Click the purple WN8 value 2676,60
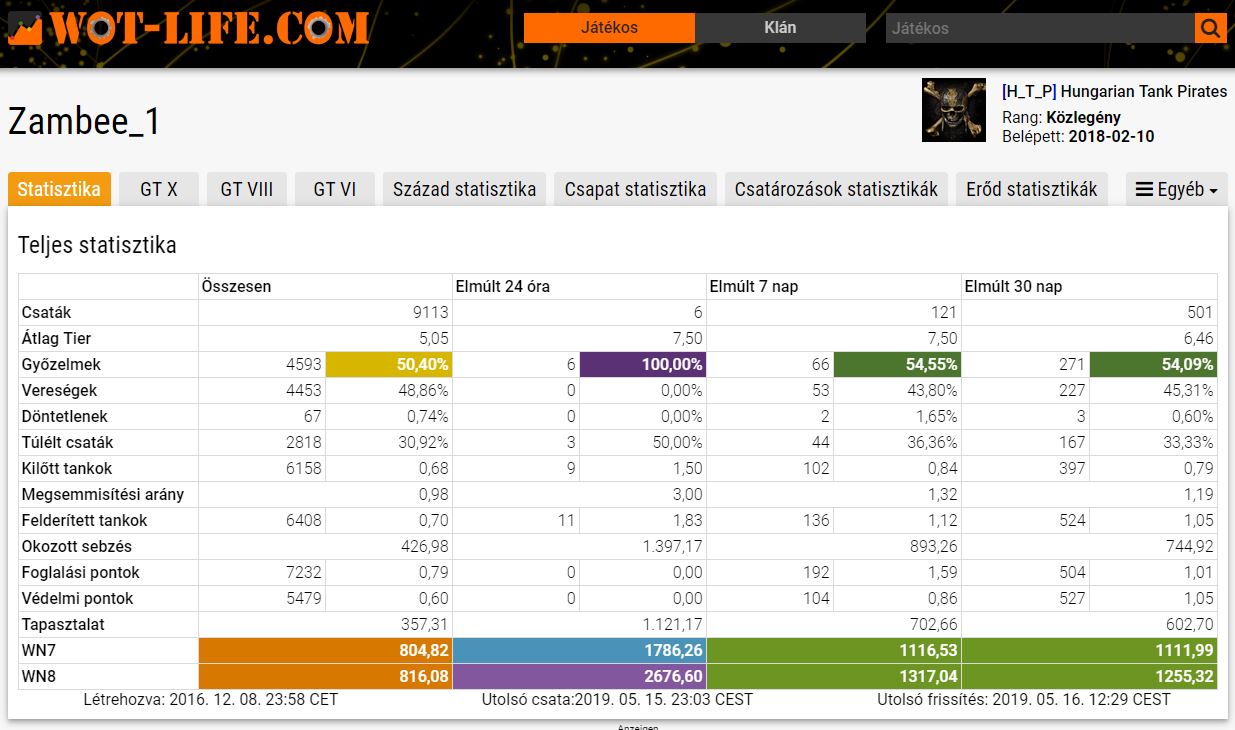 click(x=580, y=677)
